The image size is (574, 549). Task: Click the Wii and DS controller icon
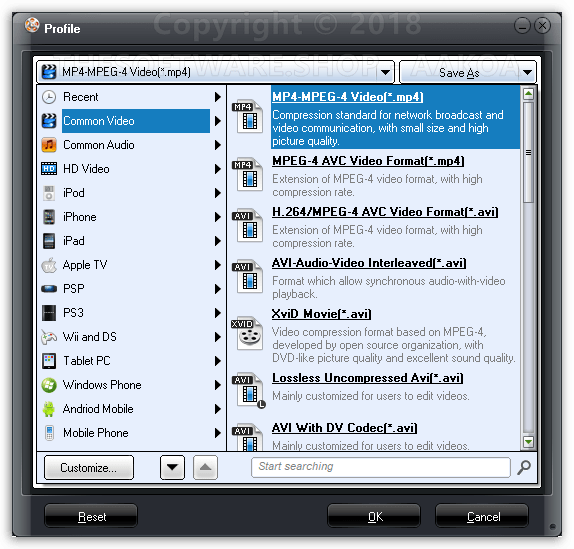pos(49,337)
